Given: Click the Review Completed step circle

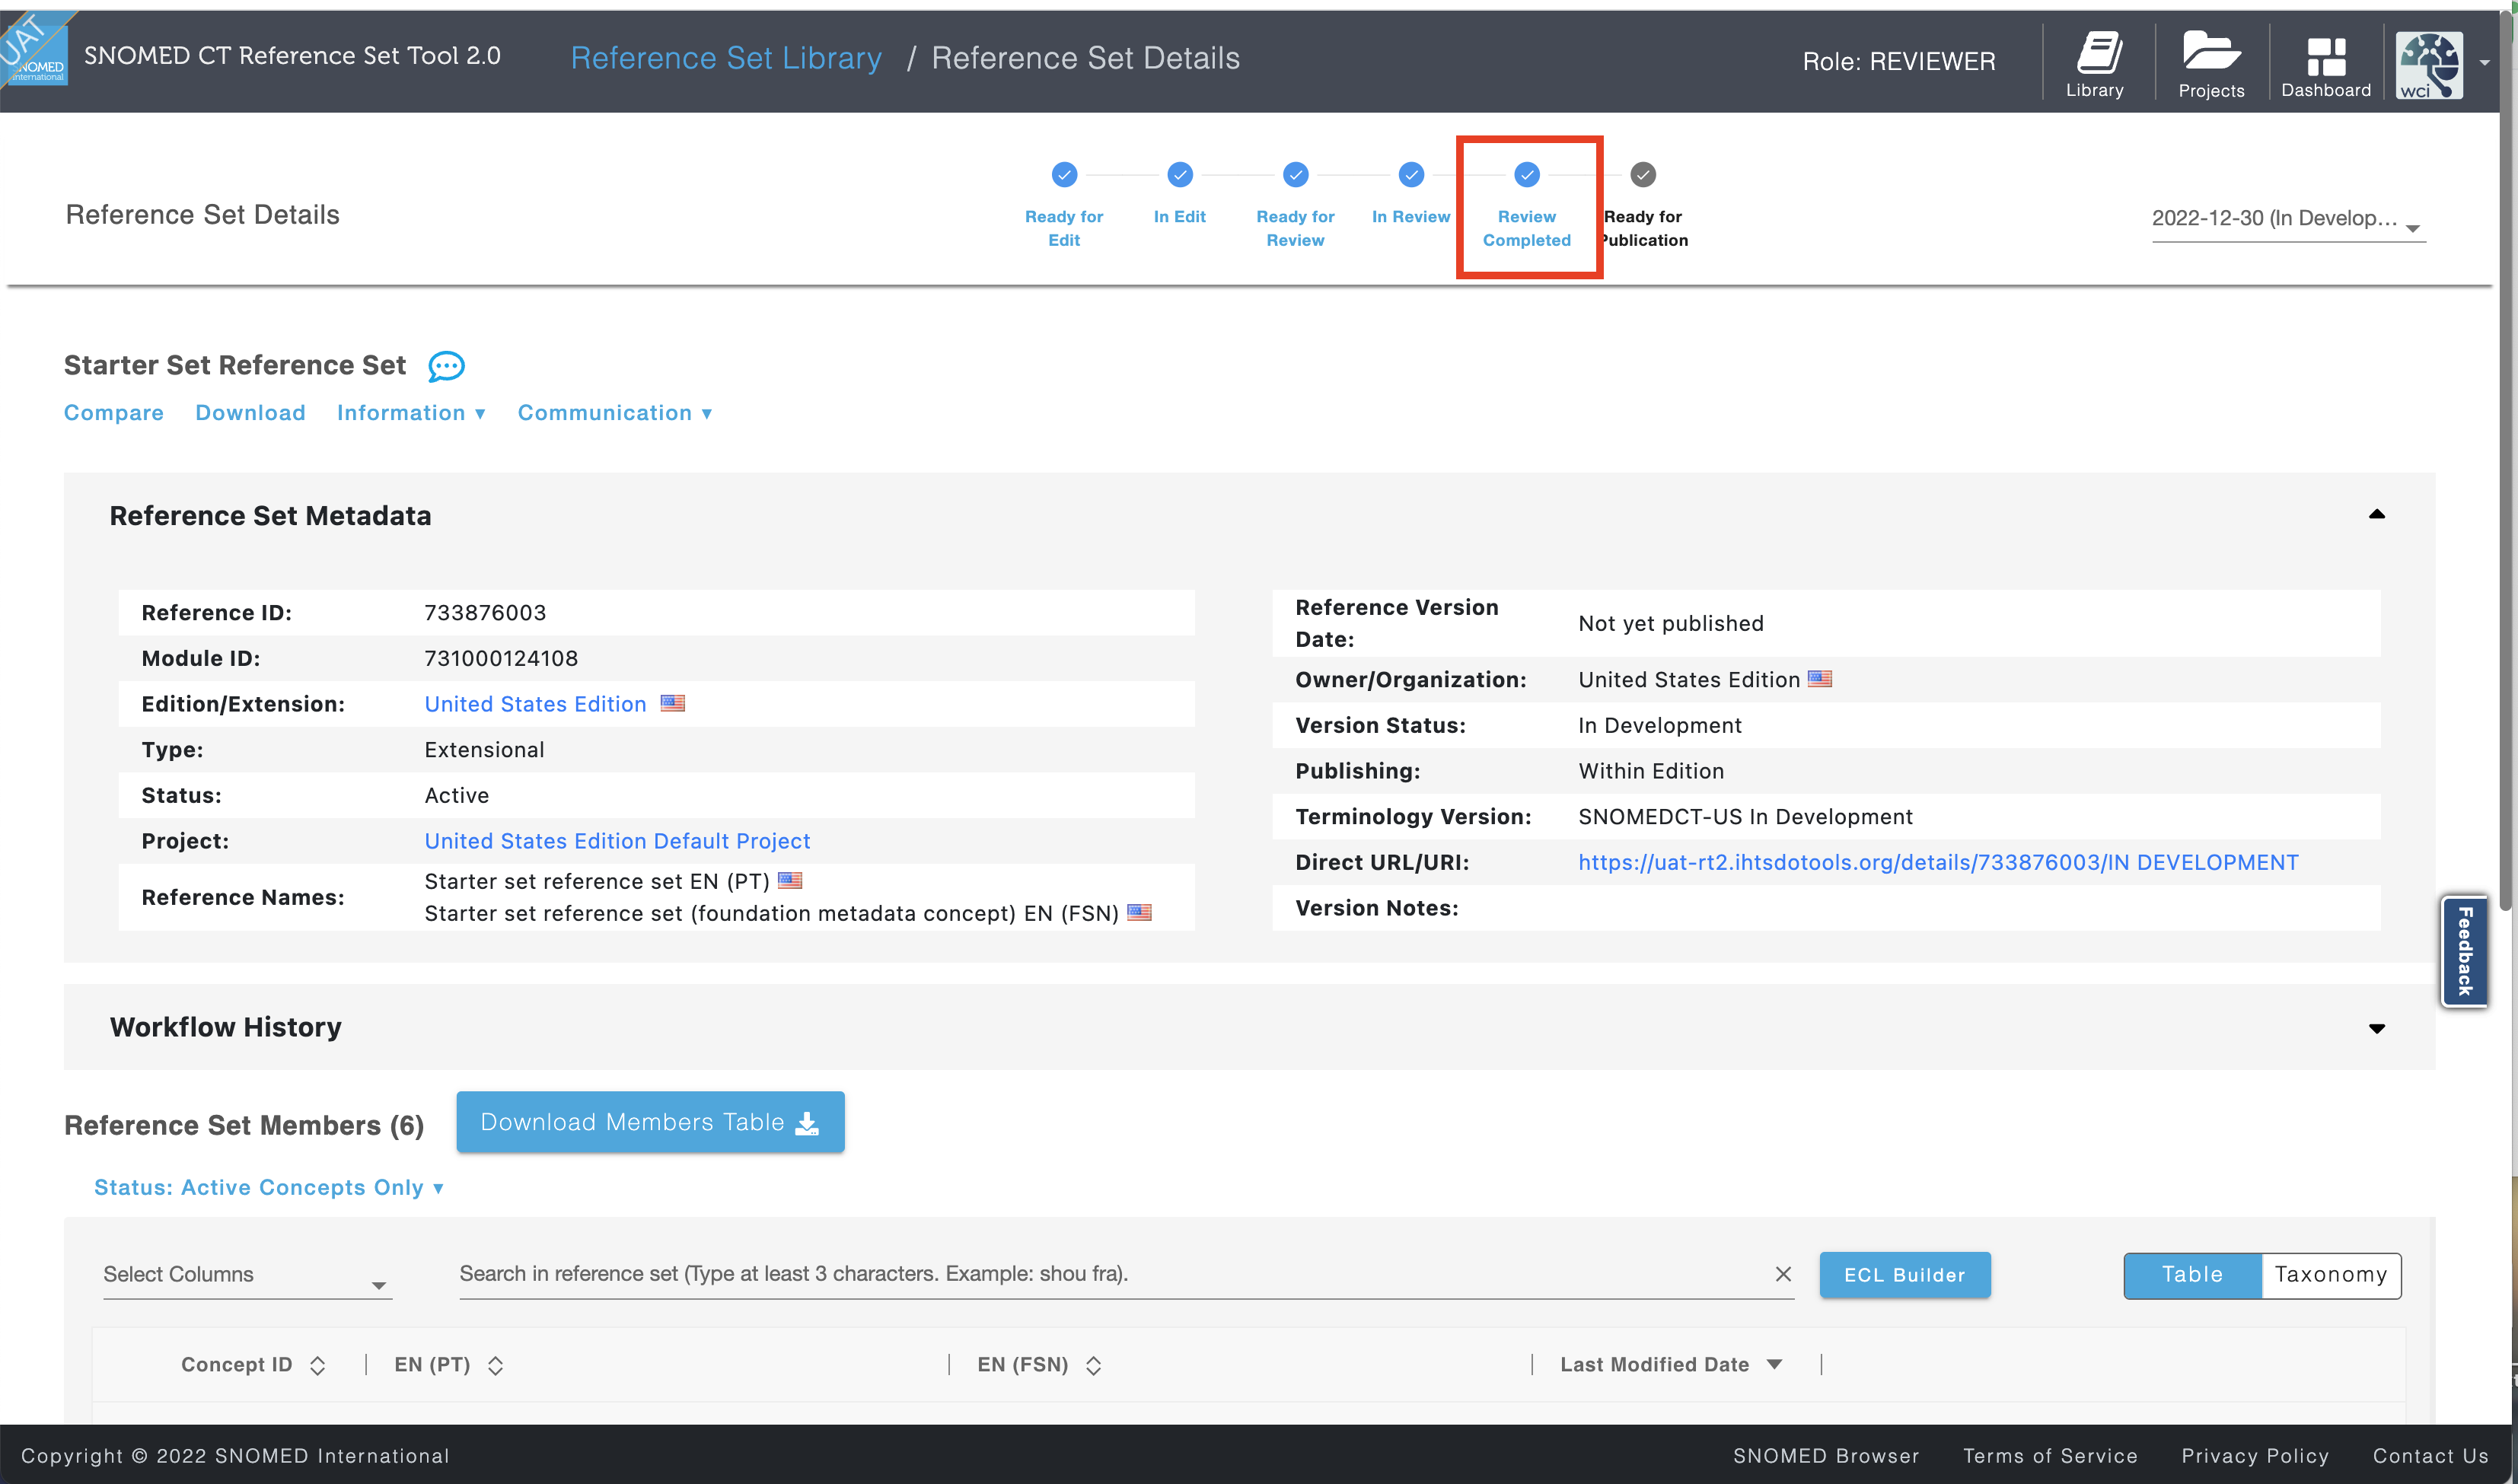Looking at the screenshot, I should [1527, 175].
